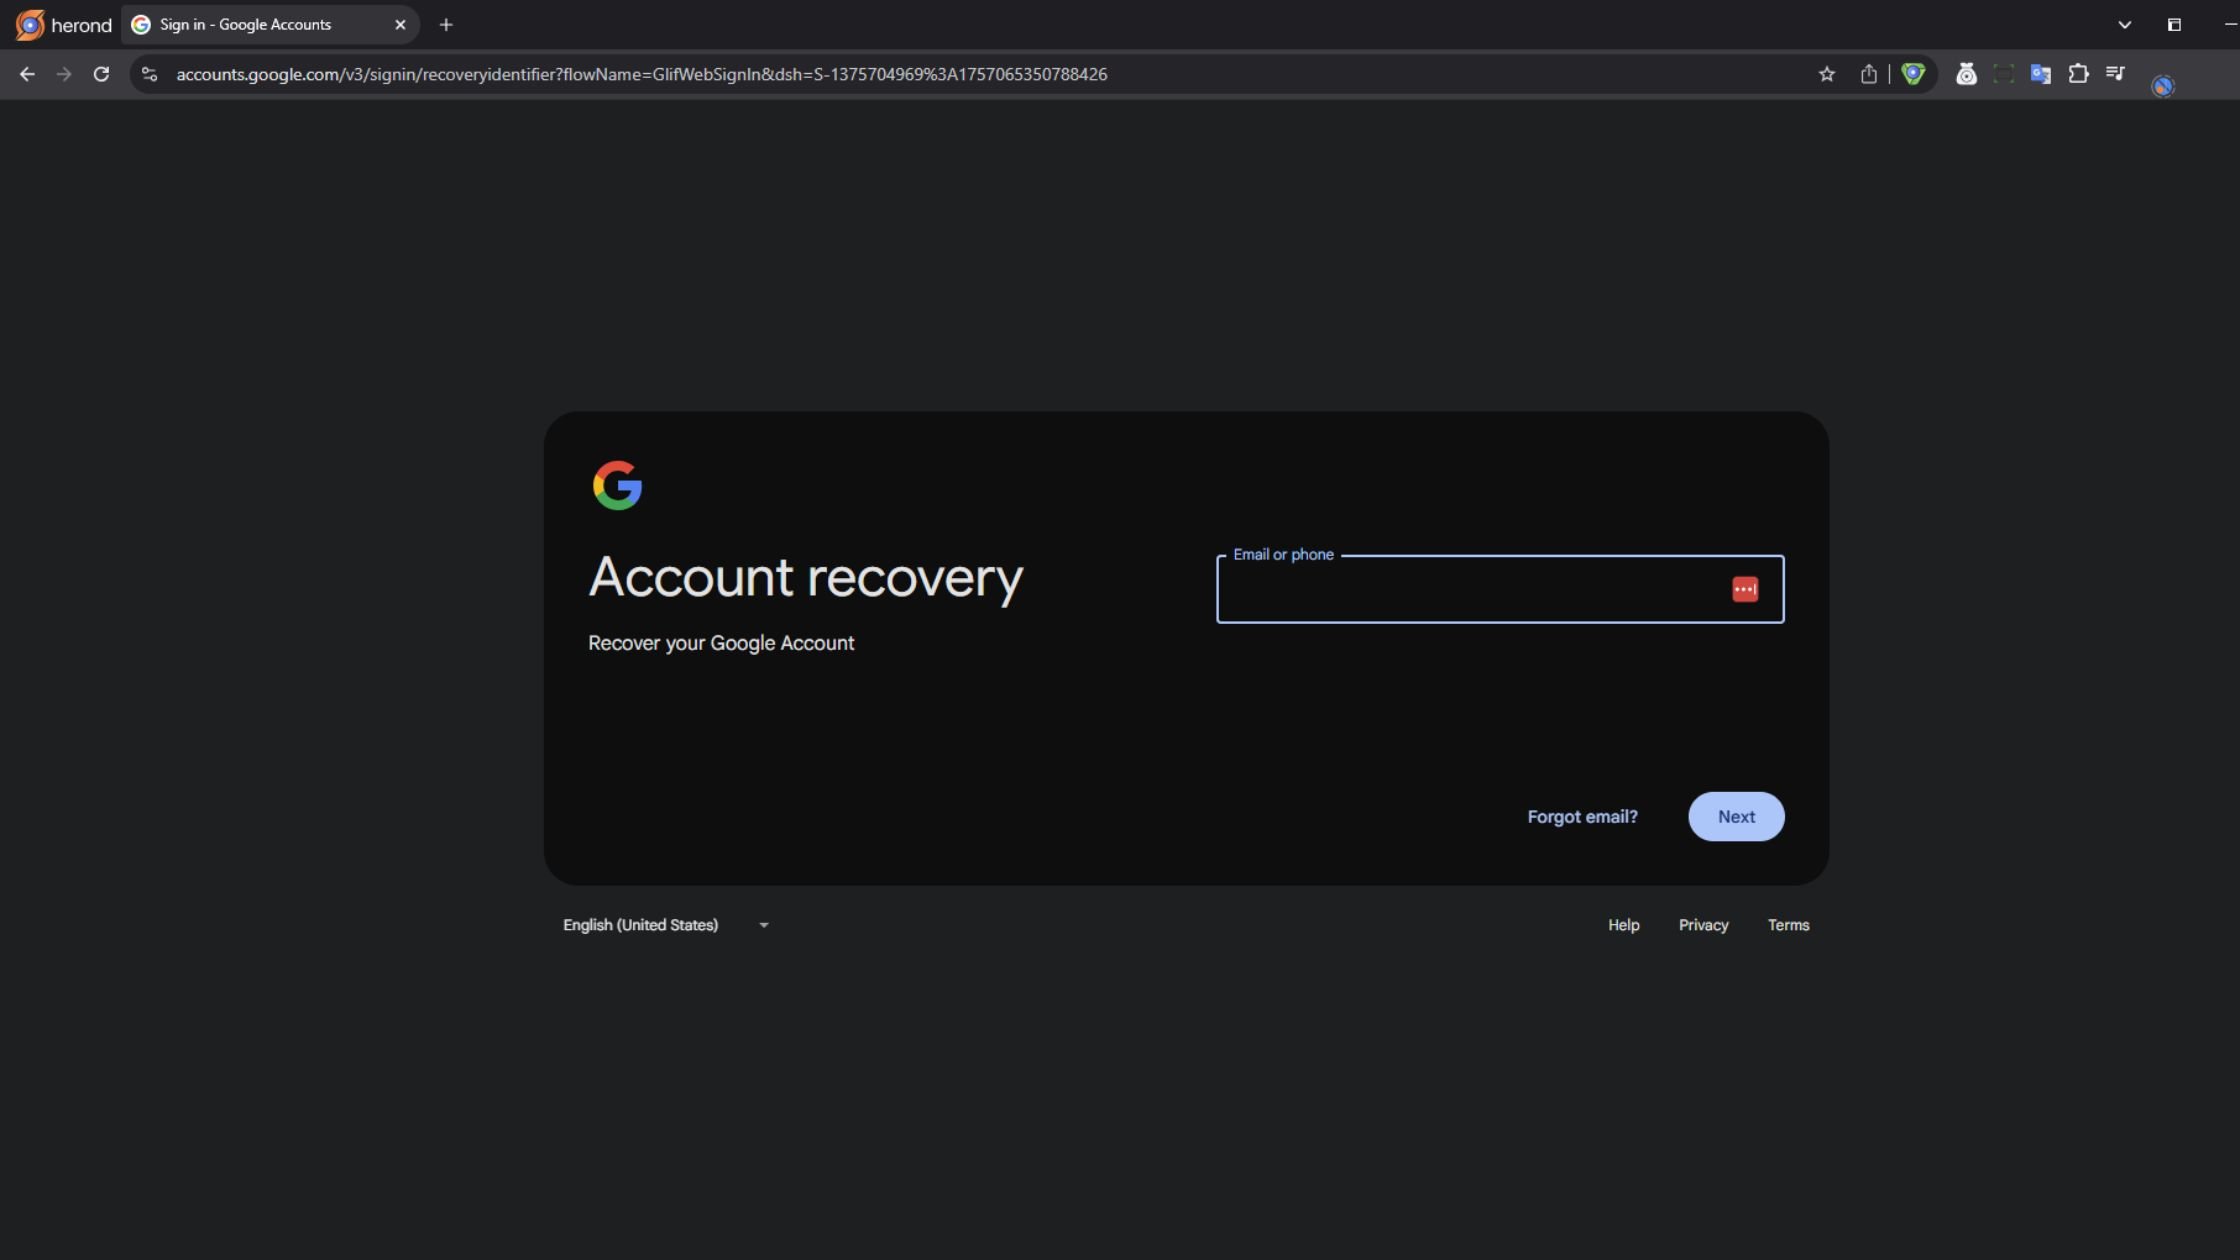2240x1260 pixels.
Task: Click the password manager icon in email field
Action: [x=1745, y=589]
